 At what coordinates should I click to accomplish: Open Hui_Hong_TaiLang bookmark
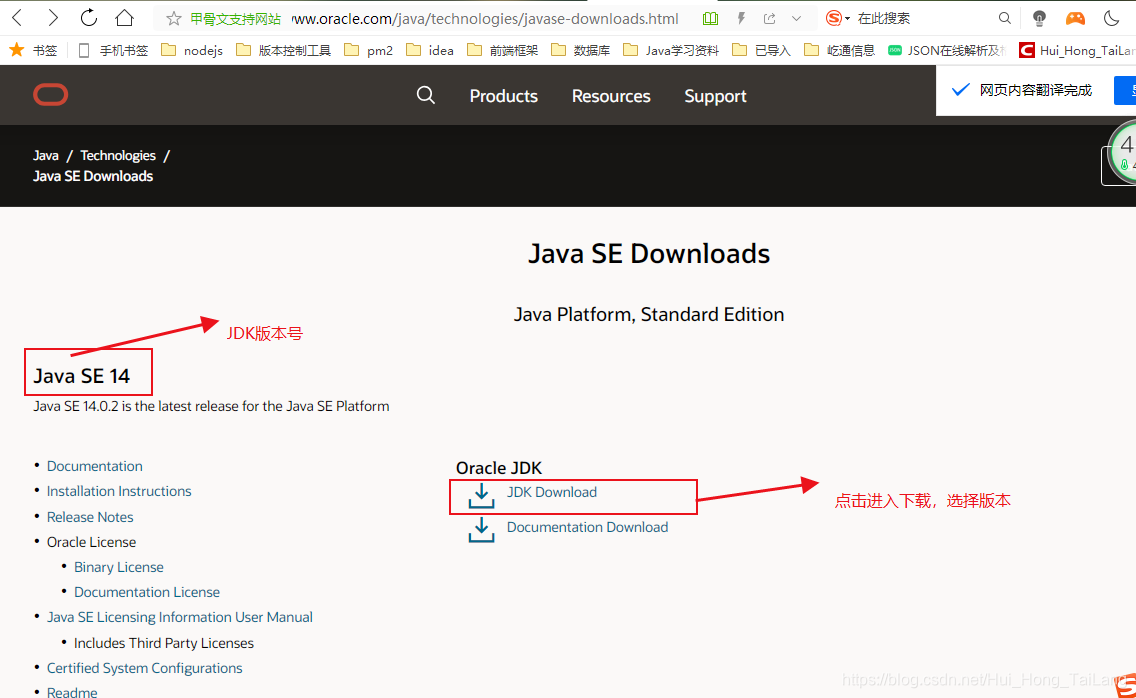pos(1077,50)
